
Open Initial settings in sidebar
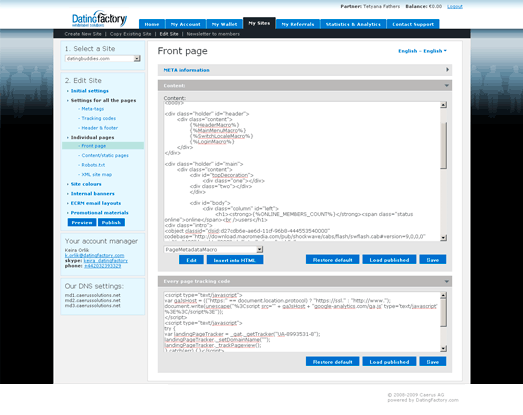click(x=89, y=91)
